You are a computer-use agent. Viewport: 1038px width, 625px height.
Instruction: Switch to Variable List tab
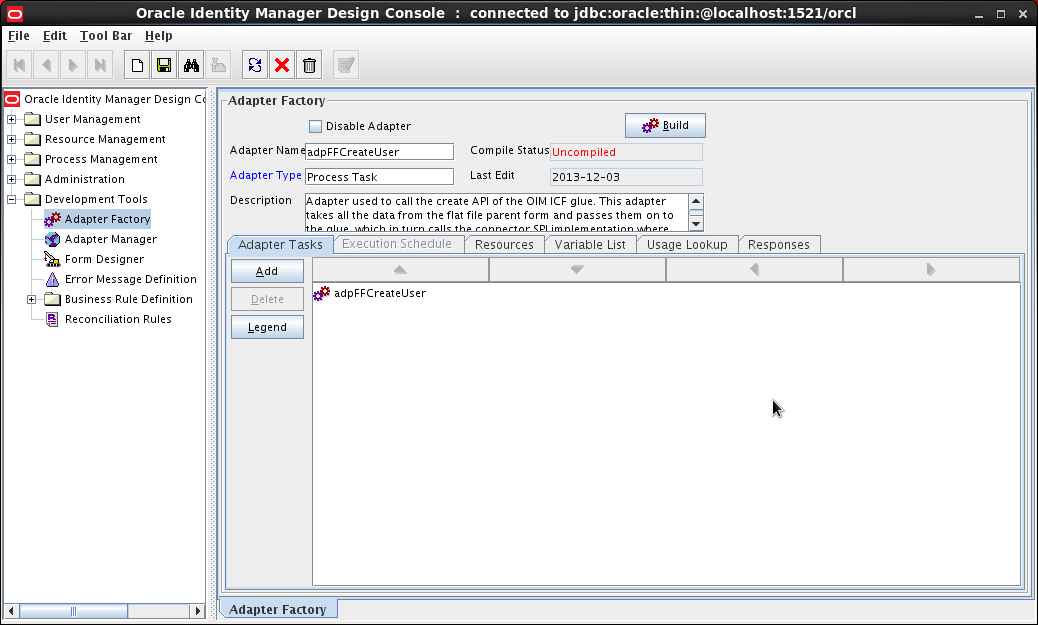pos(590,244)
